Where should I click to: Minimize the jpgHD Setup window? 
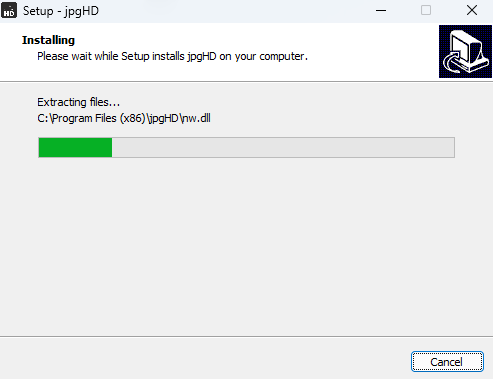pos(381,11)
